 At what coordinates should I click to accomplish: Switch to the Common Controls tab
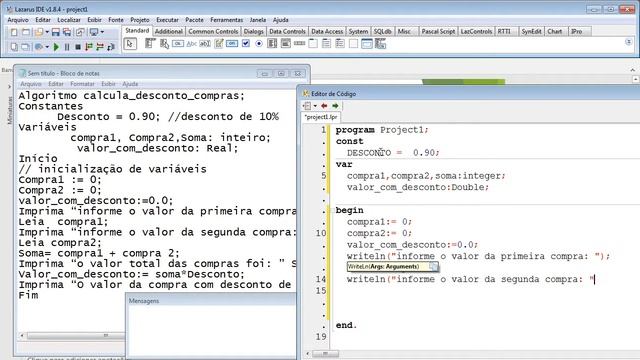(x=213, y=31)
